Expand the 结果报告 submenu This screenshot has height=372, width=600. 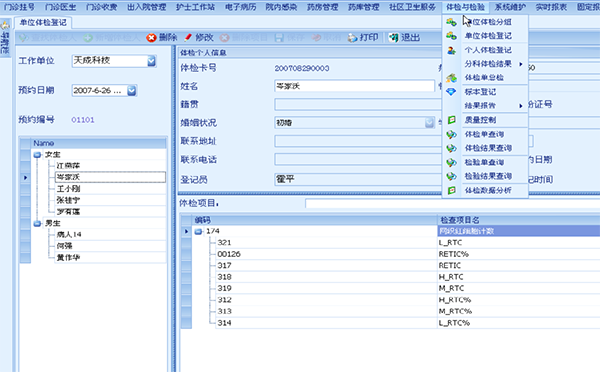point(521,106)
